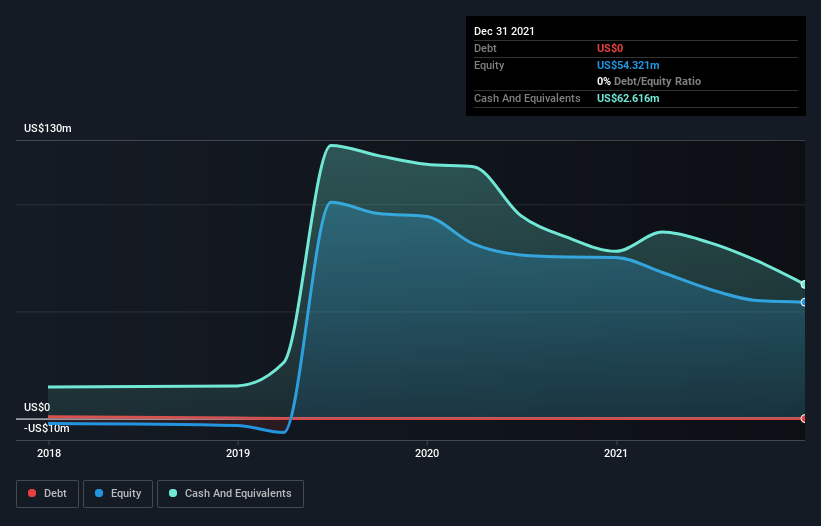Image resolution: width=821 pixels, height=526 pixels.
Task: Click the 2021 x-axis label
Action: pos(616,453)
